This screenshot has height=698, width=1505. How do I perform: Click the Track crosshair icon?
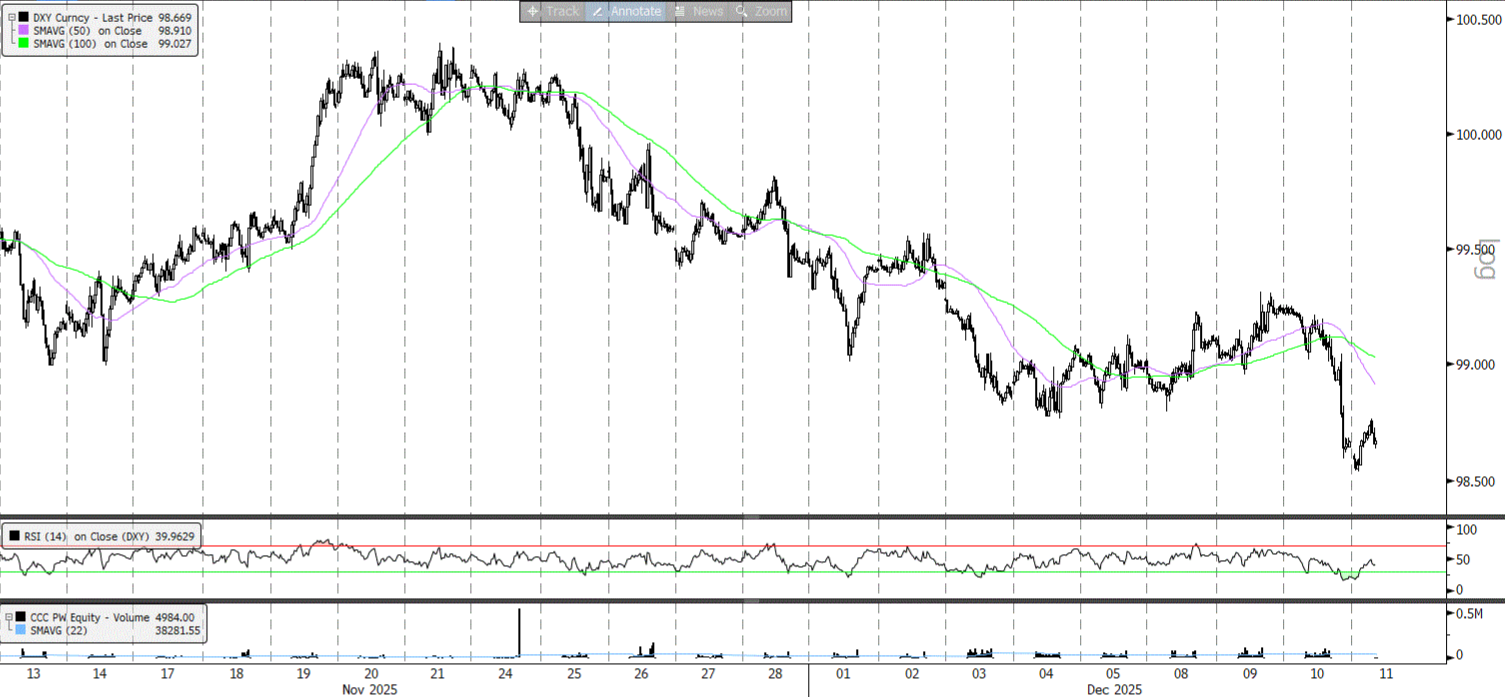coord(533,11)
